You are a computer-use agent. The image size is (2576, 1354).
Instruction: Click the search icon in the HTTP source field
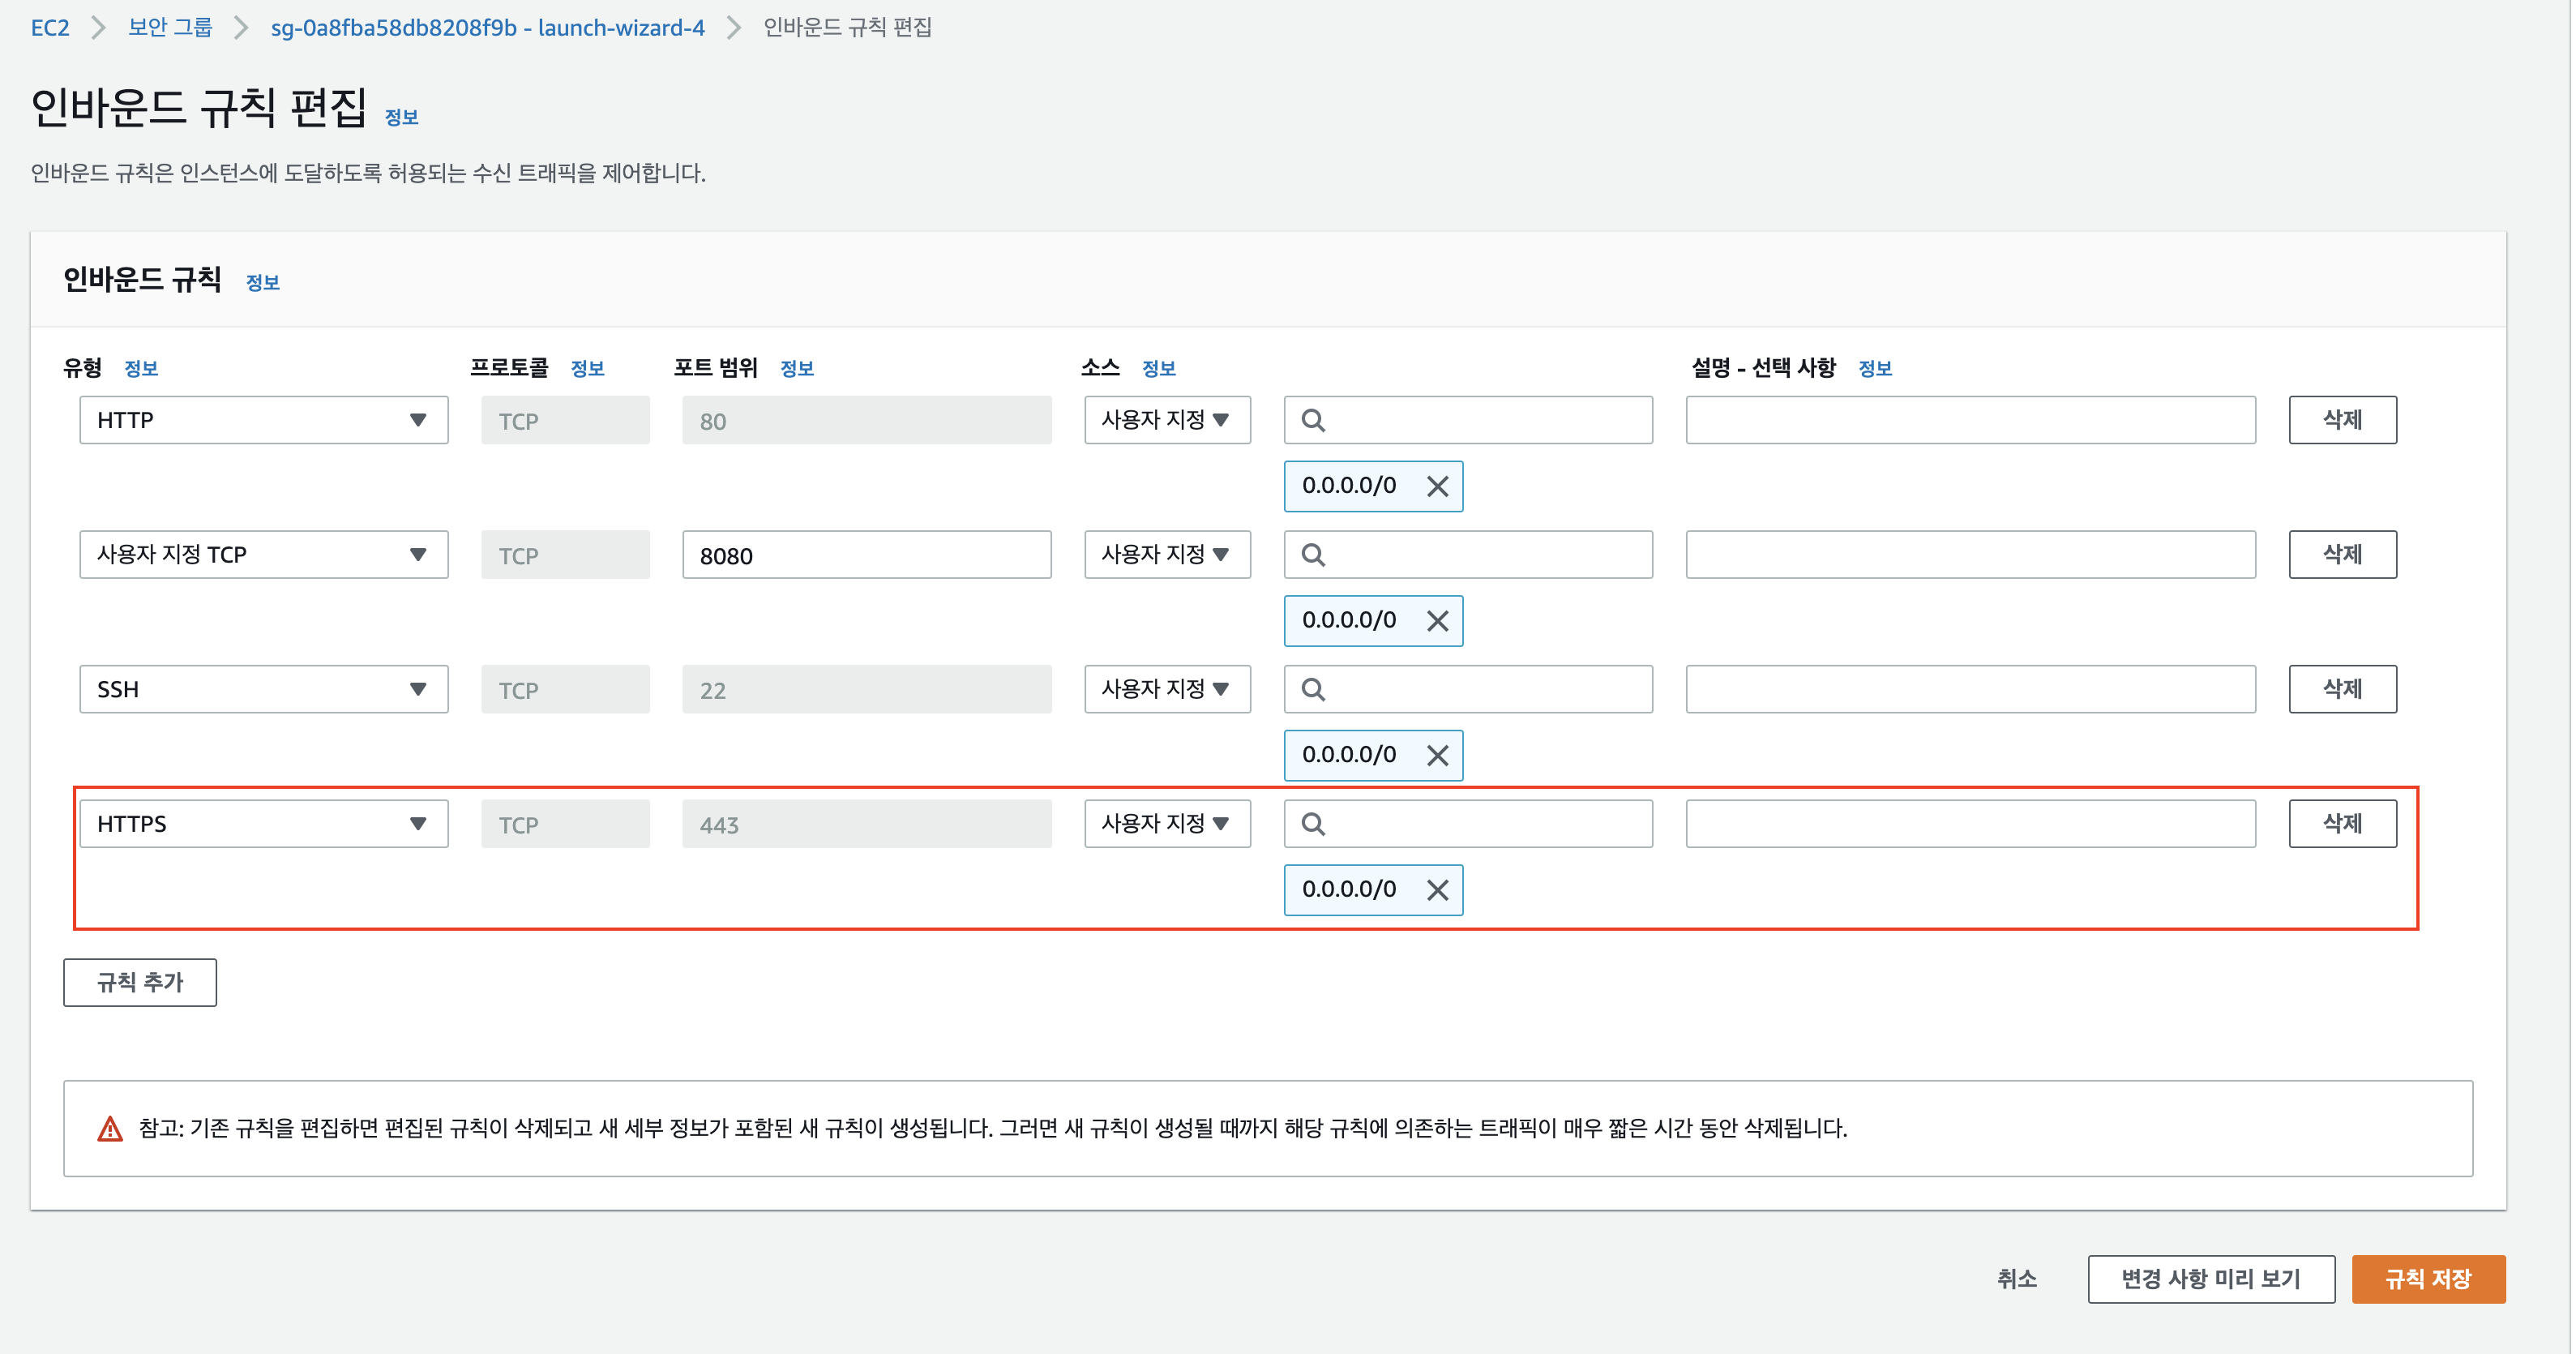pos(1313,421)
